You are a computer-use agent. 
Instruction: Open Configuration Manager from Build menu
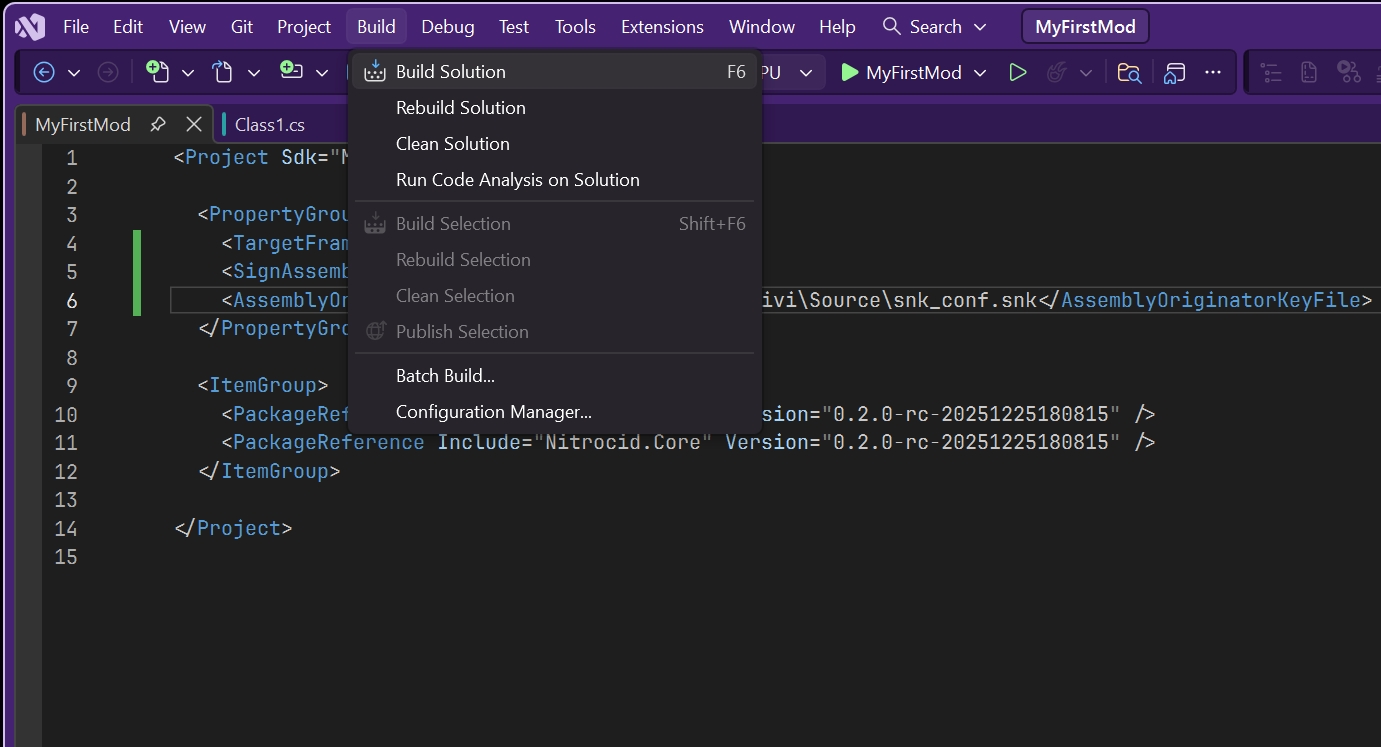[493, 412]
